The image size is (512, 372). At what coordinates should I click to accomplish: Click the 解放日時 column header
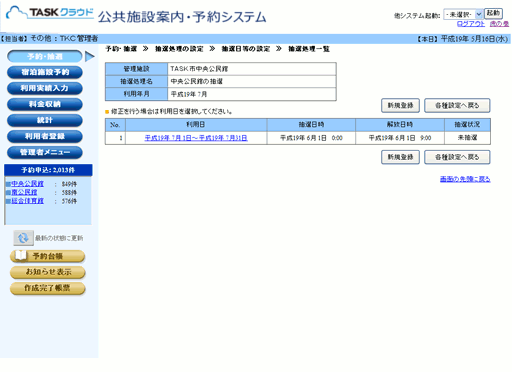click(400, 125)
